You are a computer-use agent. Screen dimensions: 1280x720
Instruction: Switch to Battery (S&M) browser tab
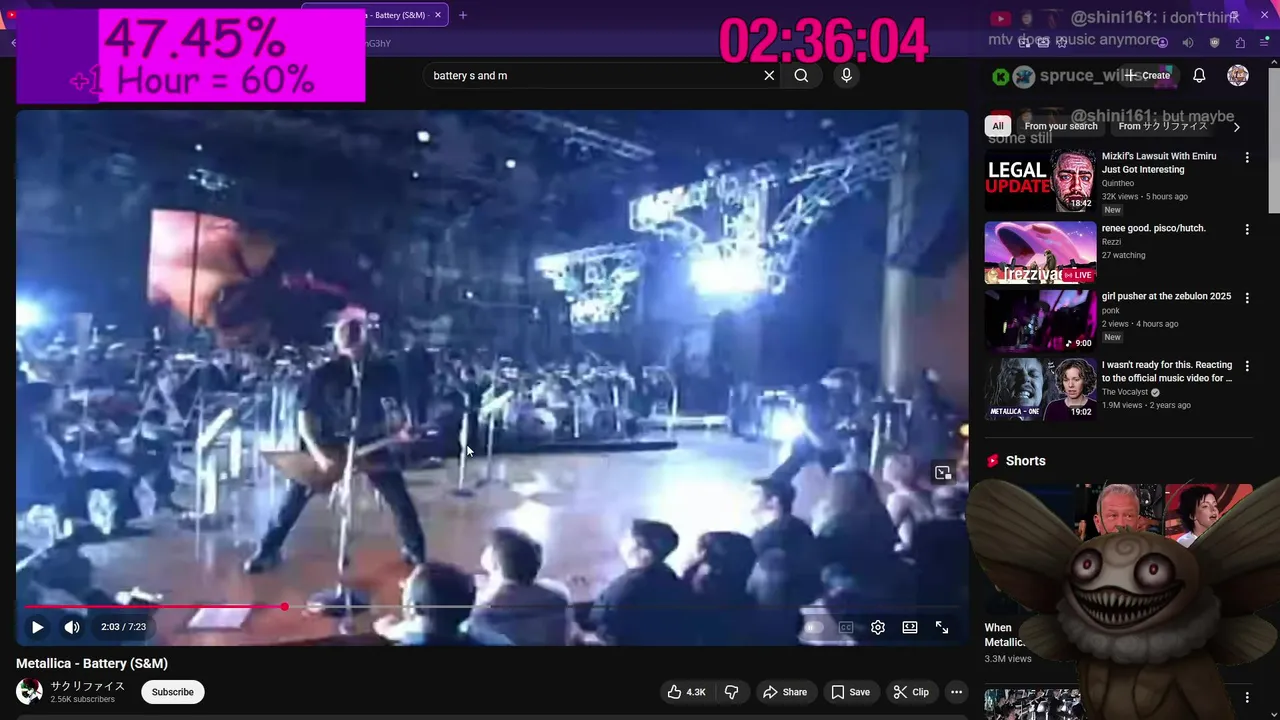374,15
